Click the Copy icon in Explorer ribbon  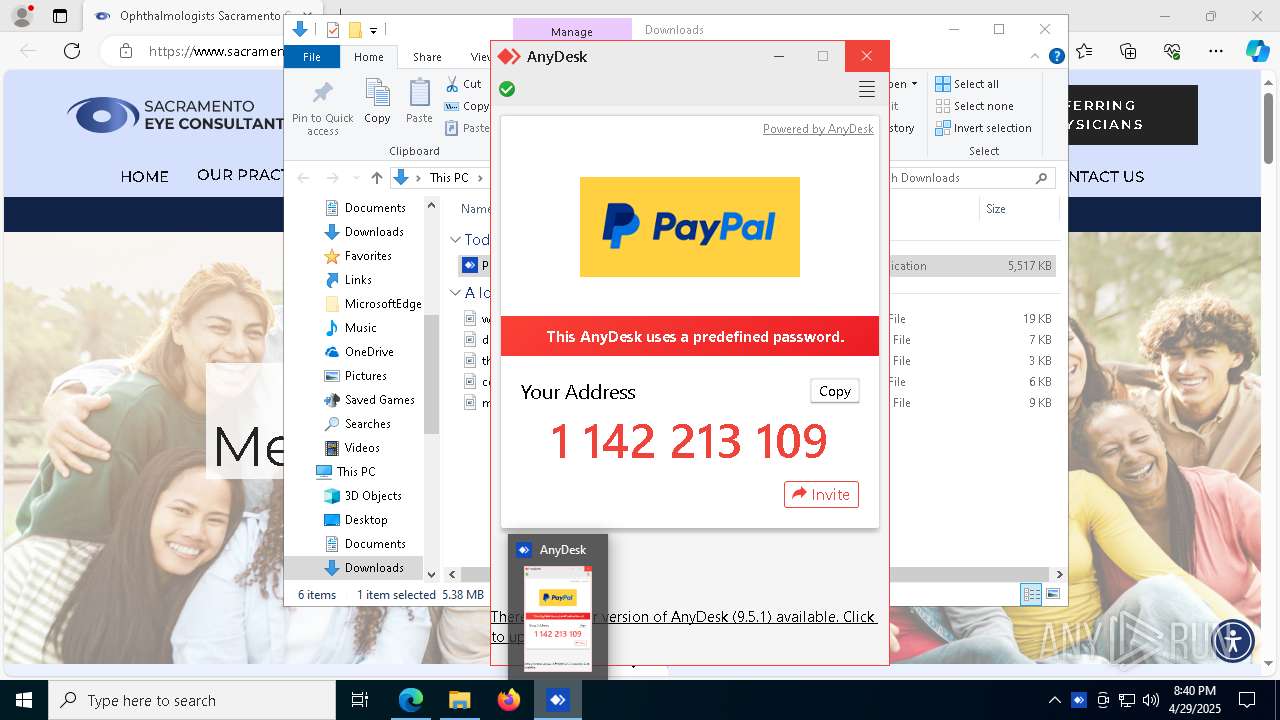(x=377, y=102)
